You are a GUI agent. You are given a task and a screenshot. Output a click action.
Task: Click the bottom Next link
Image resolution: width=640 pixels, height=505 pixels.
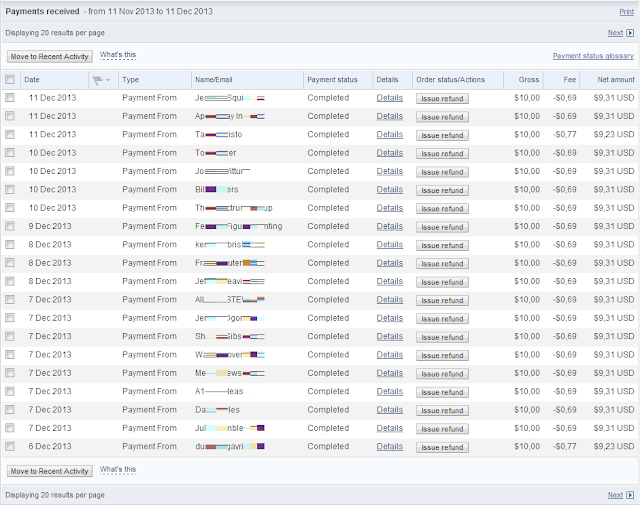(x=615, y=495)
